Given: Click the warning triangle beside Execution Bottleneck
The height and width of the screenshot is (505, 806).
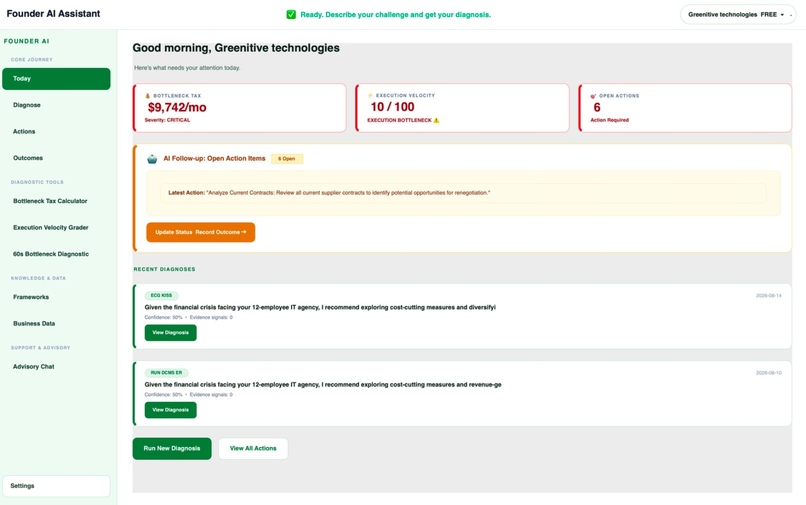Looking at the screenshot, I should pyautogui.click(x=436, y=120).
